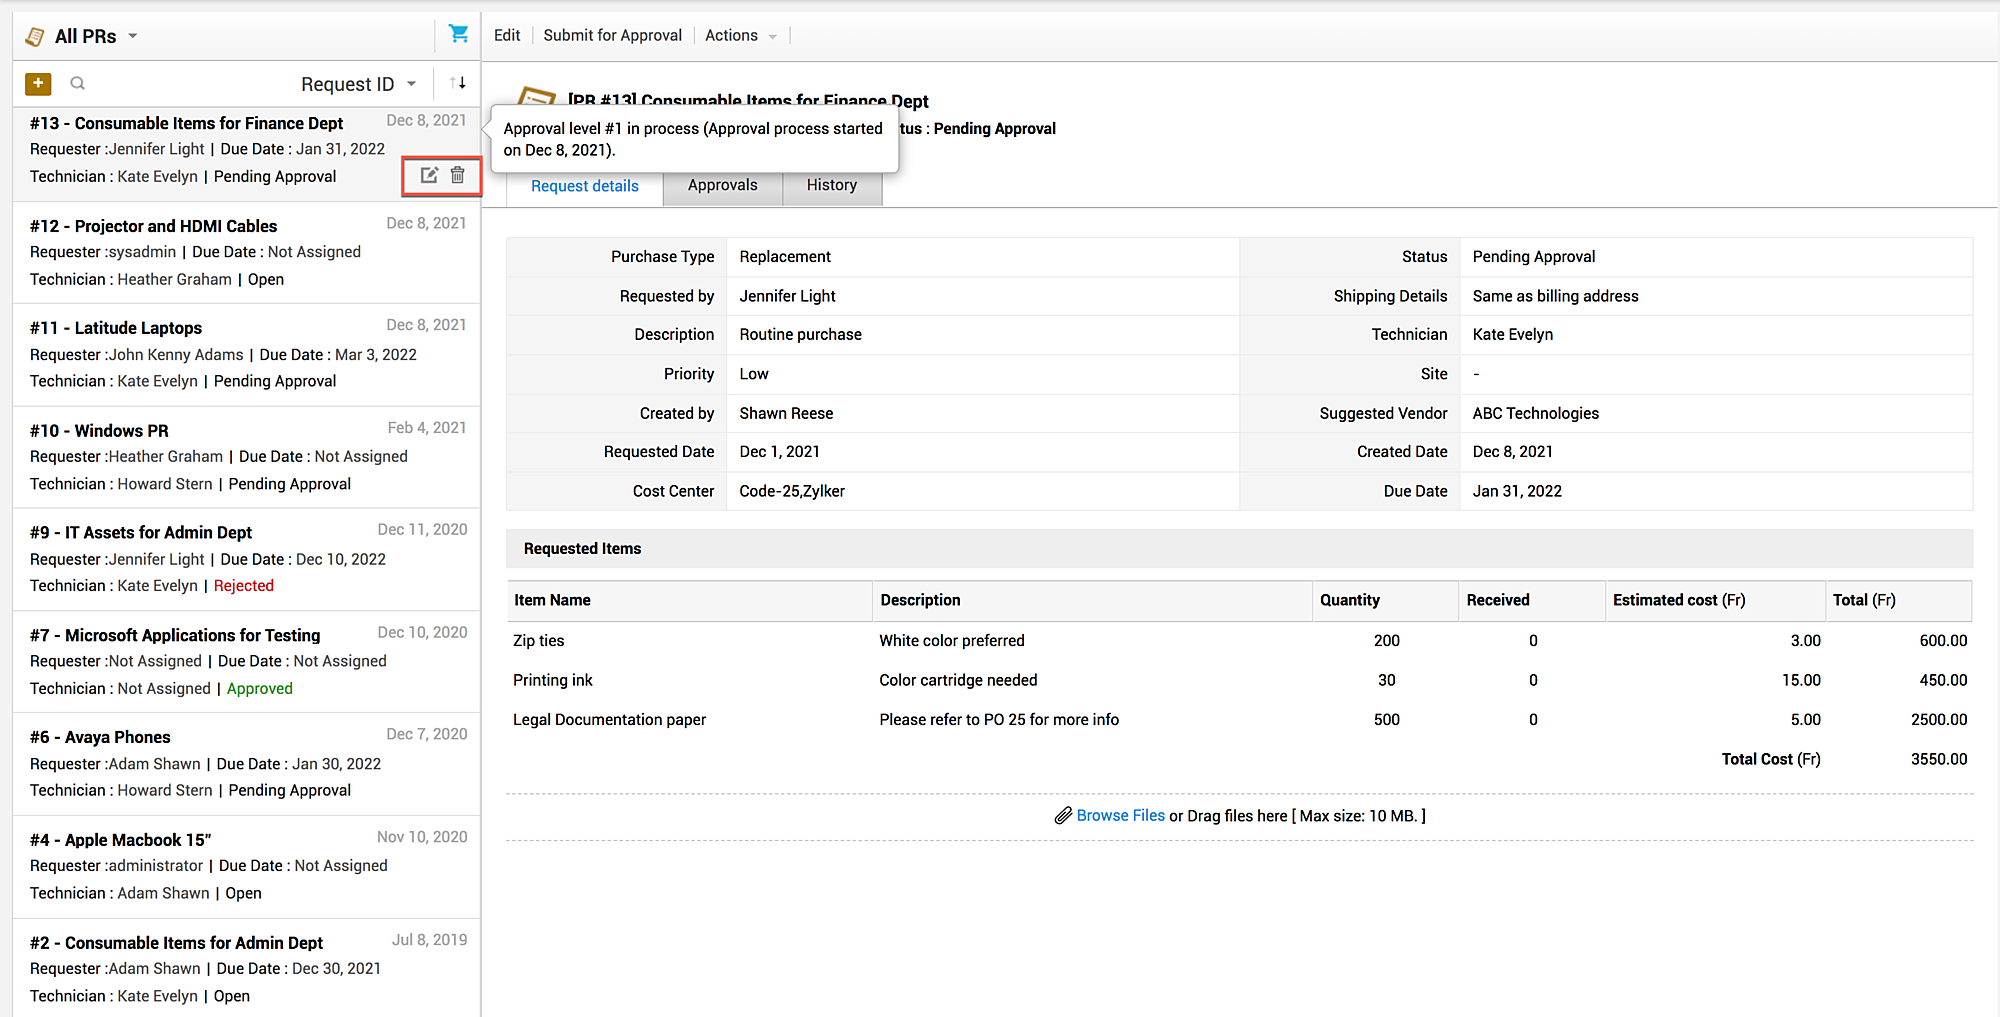This screenshot has height=1017, width=2000.
Task: Click the edit pencil icon on PR #13
Action: click(x=429, y=176)
